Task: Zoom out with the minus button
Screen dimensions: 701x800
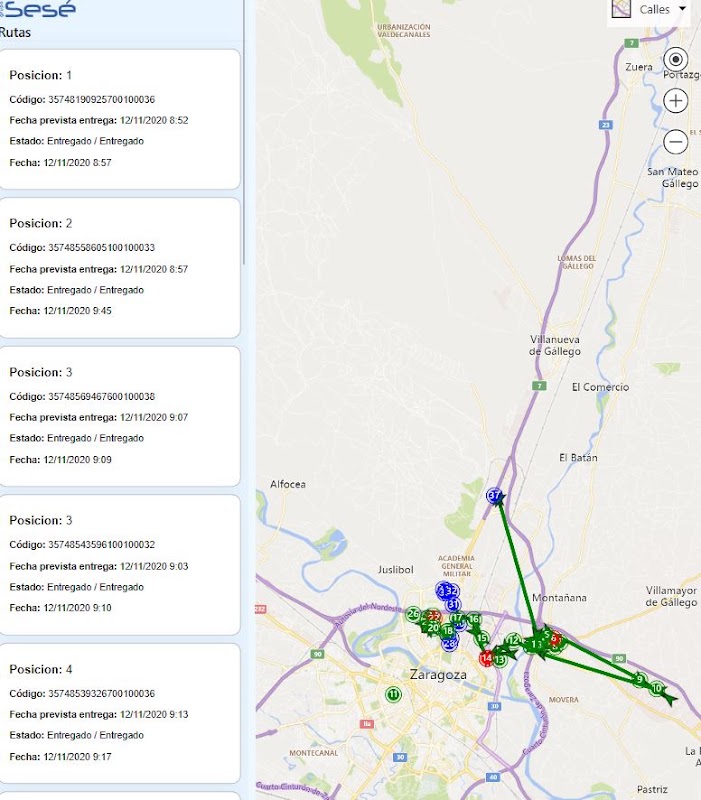Action: (675, 141)
